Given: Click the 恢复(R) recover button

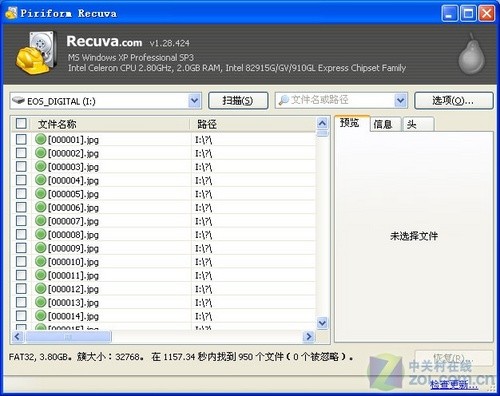Looking at the screenshot, I should [x=453, y=358].
